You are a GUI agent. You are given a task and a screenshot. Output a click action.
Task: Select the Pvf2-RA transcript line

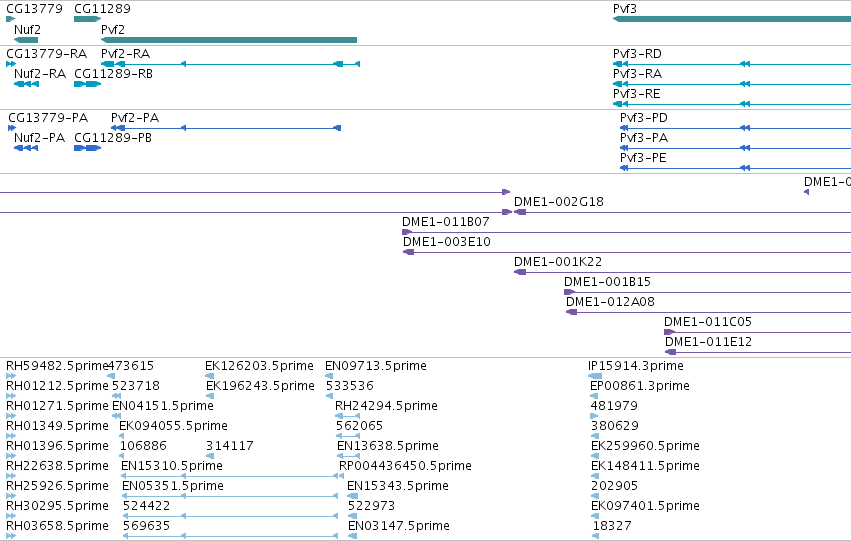[231, 64]
